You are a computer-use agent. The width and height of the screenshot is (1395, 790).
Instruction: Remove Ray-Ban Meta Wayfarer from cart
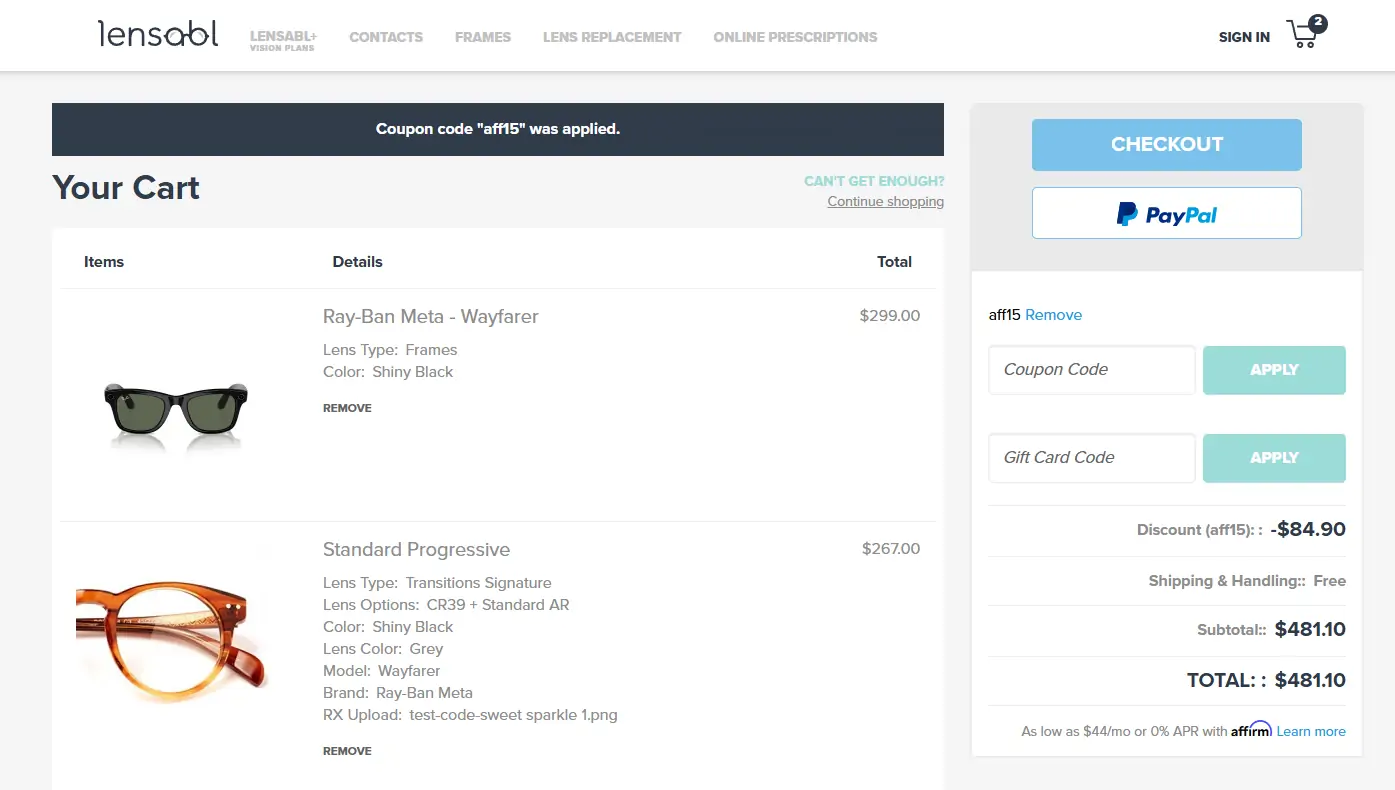347,408
